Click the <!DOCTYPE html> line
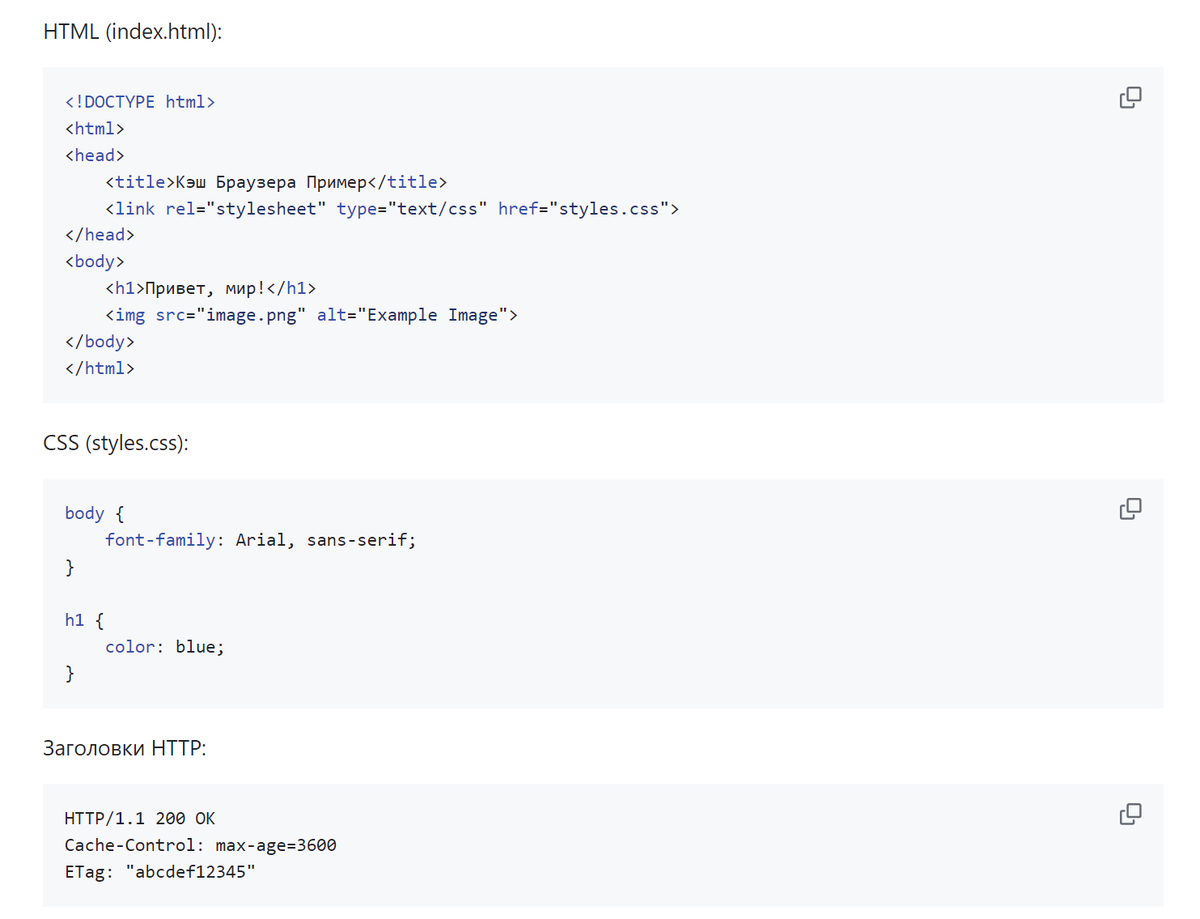Viewport: 1200px width, 919px height. [140, 102]
